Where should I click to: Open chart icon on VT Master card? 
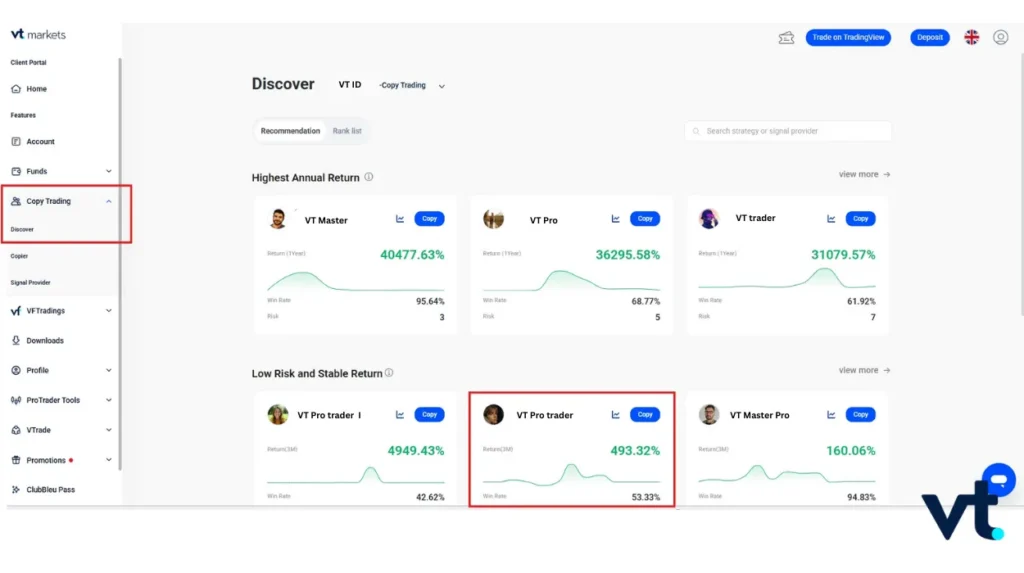[400, 219]
